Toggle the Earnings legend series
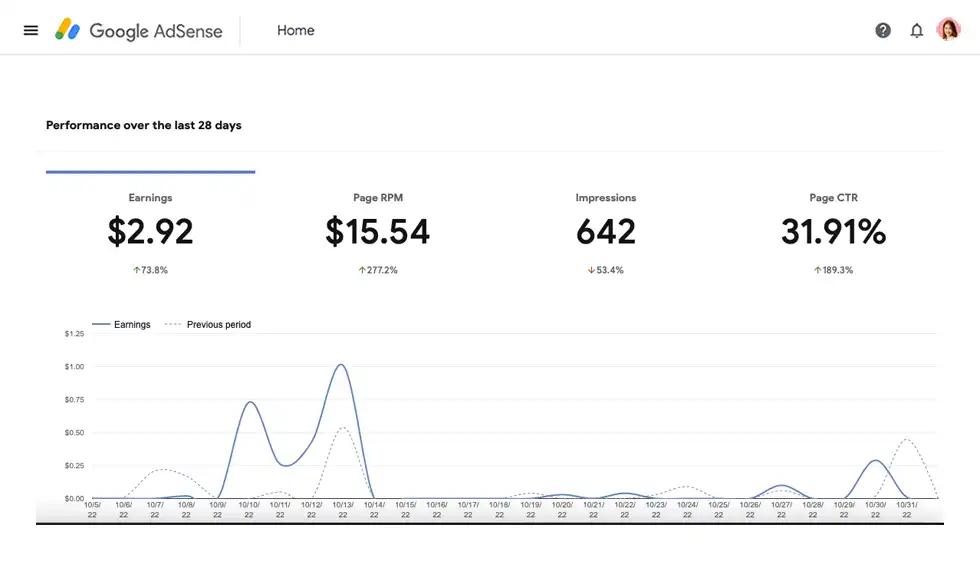This screenshot has height=582, width=980. tap(122, 325)
